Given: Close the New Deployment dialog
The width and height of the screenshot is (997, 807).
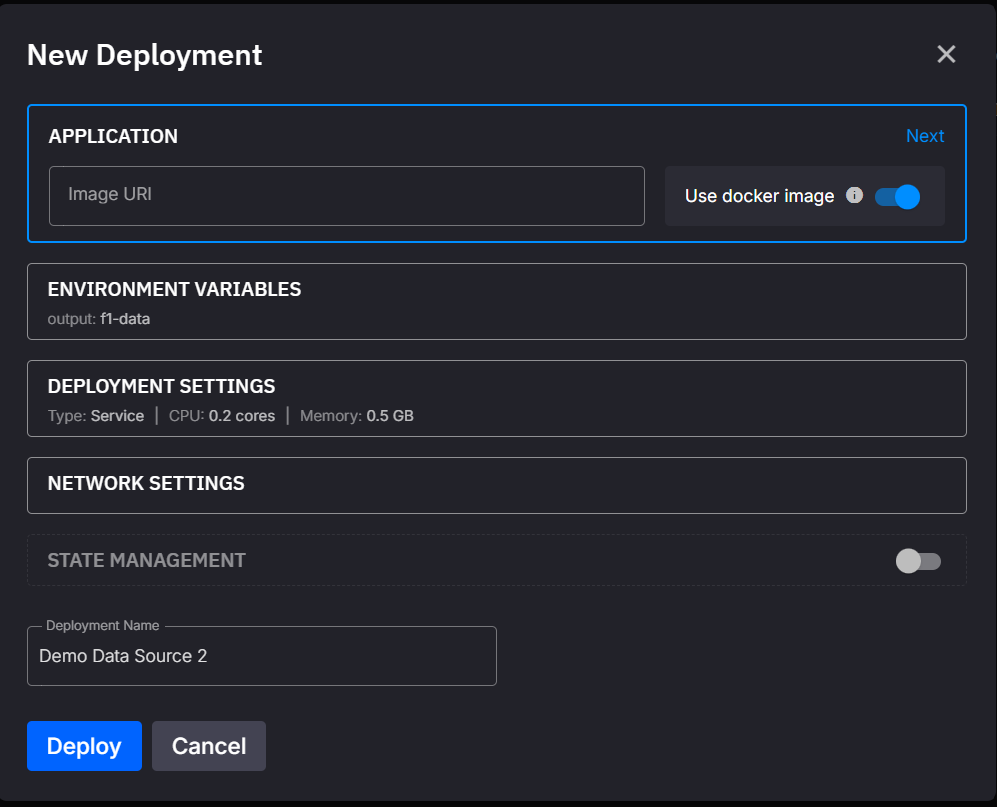Looking at the screenshot, I should click(946, 55).
